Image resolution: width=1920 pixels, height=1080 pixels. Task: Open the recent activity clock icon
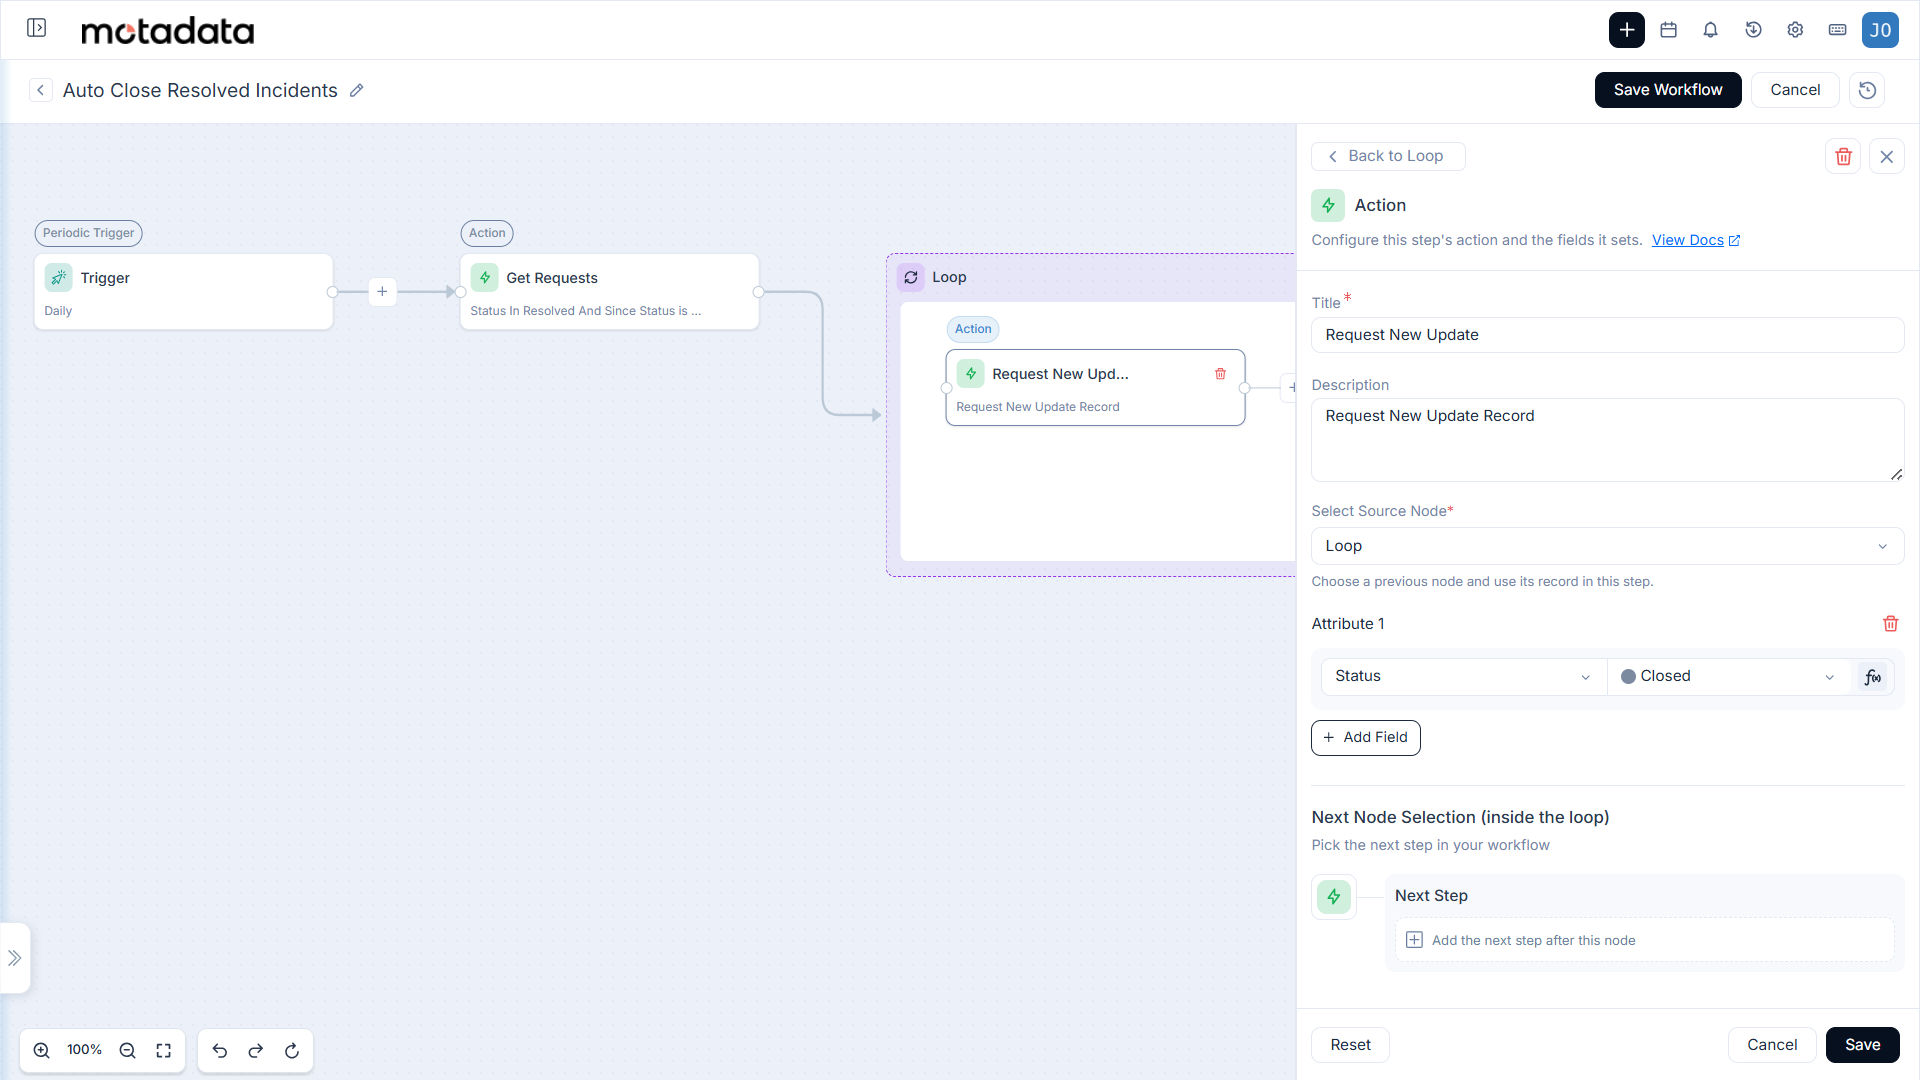[1753, 30]
